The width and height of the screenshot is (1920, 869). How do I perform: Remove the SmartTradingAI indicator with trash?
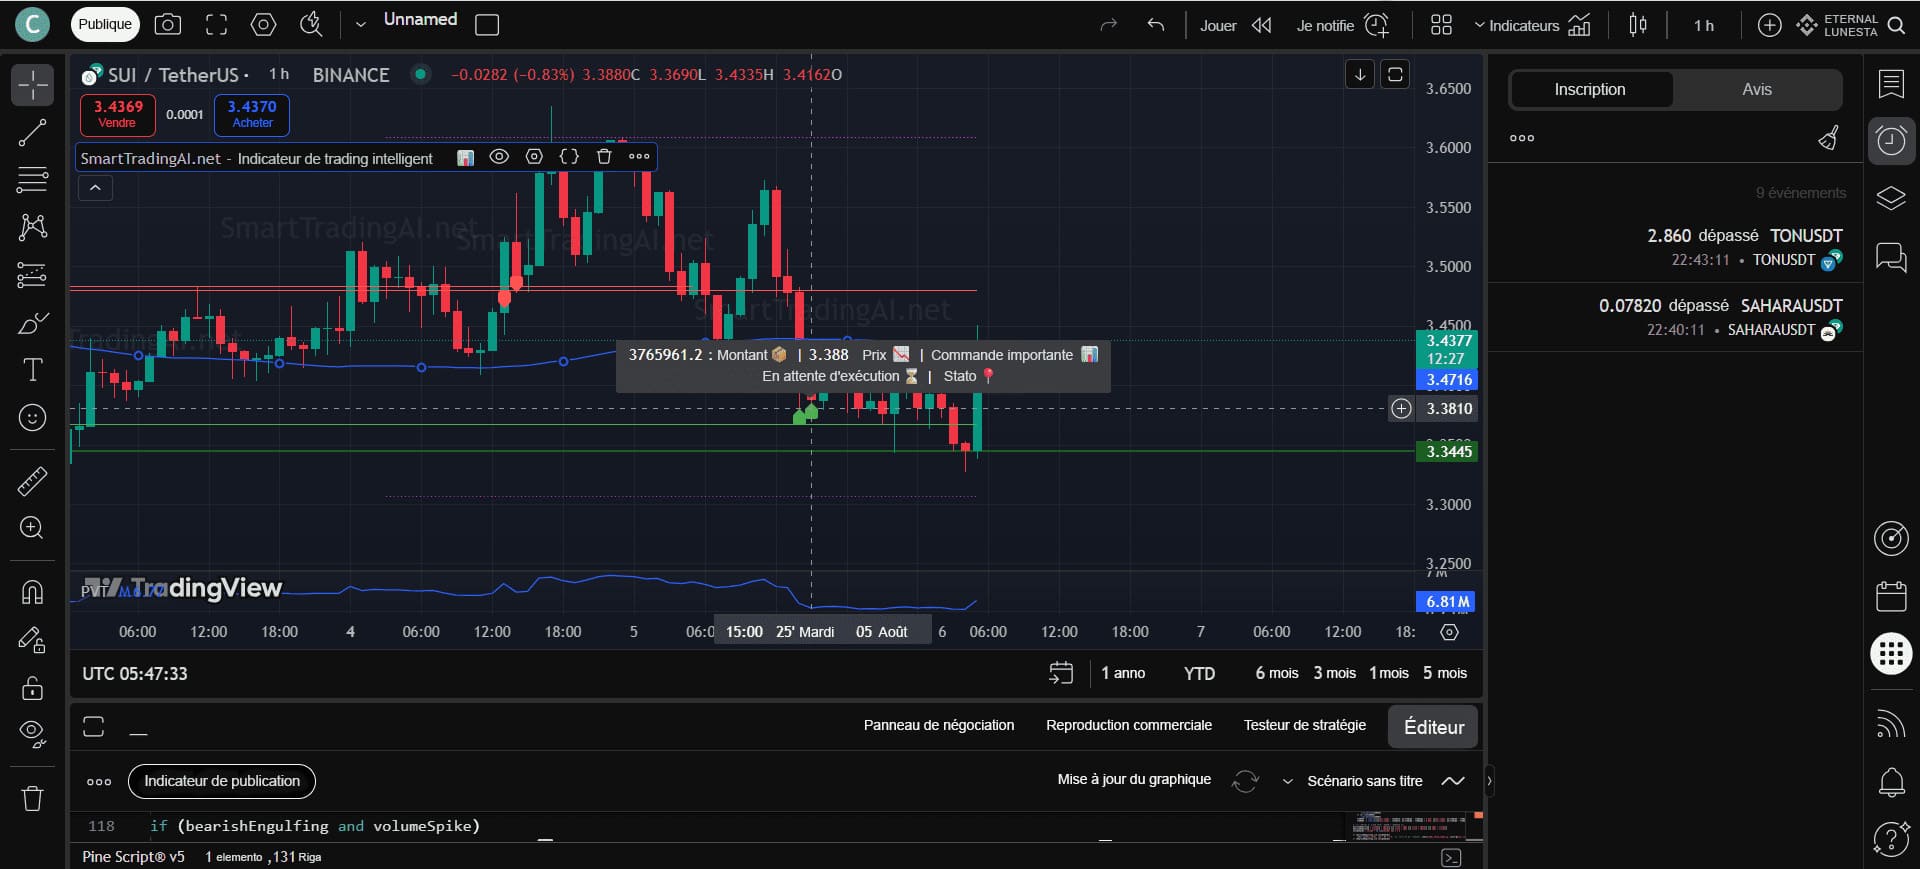(604, 157)
